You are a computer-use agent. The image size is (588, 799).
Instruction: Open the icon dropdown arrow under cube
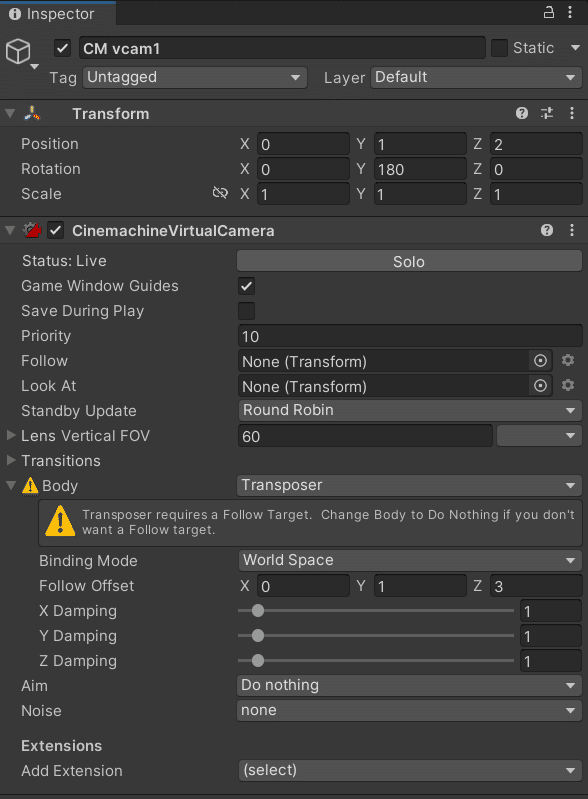click(x=34, y=67)
